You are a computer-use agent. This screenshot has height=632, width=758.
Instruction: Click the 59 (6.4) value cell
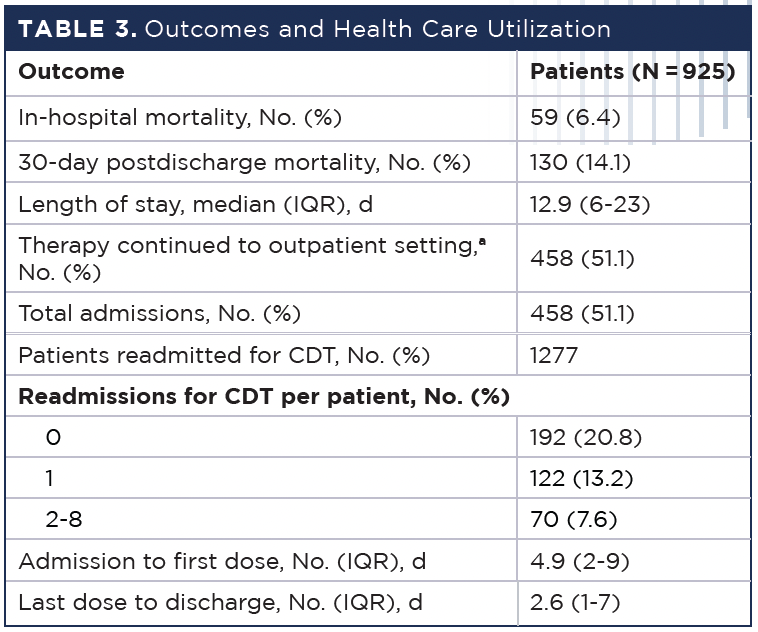pos(575,117)
